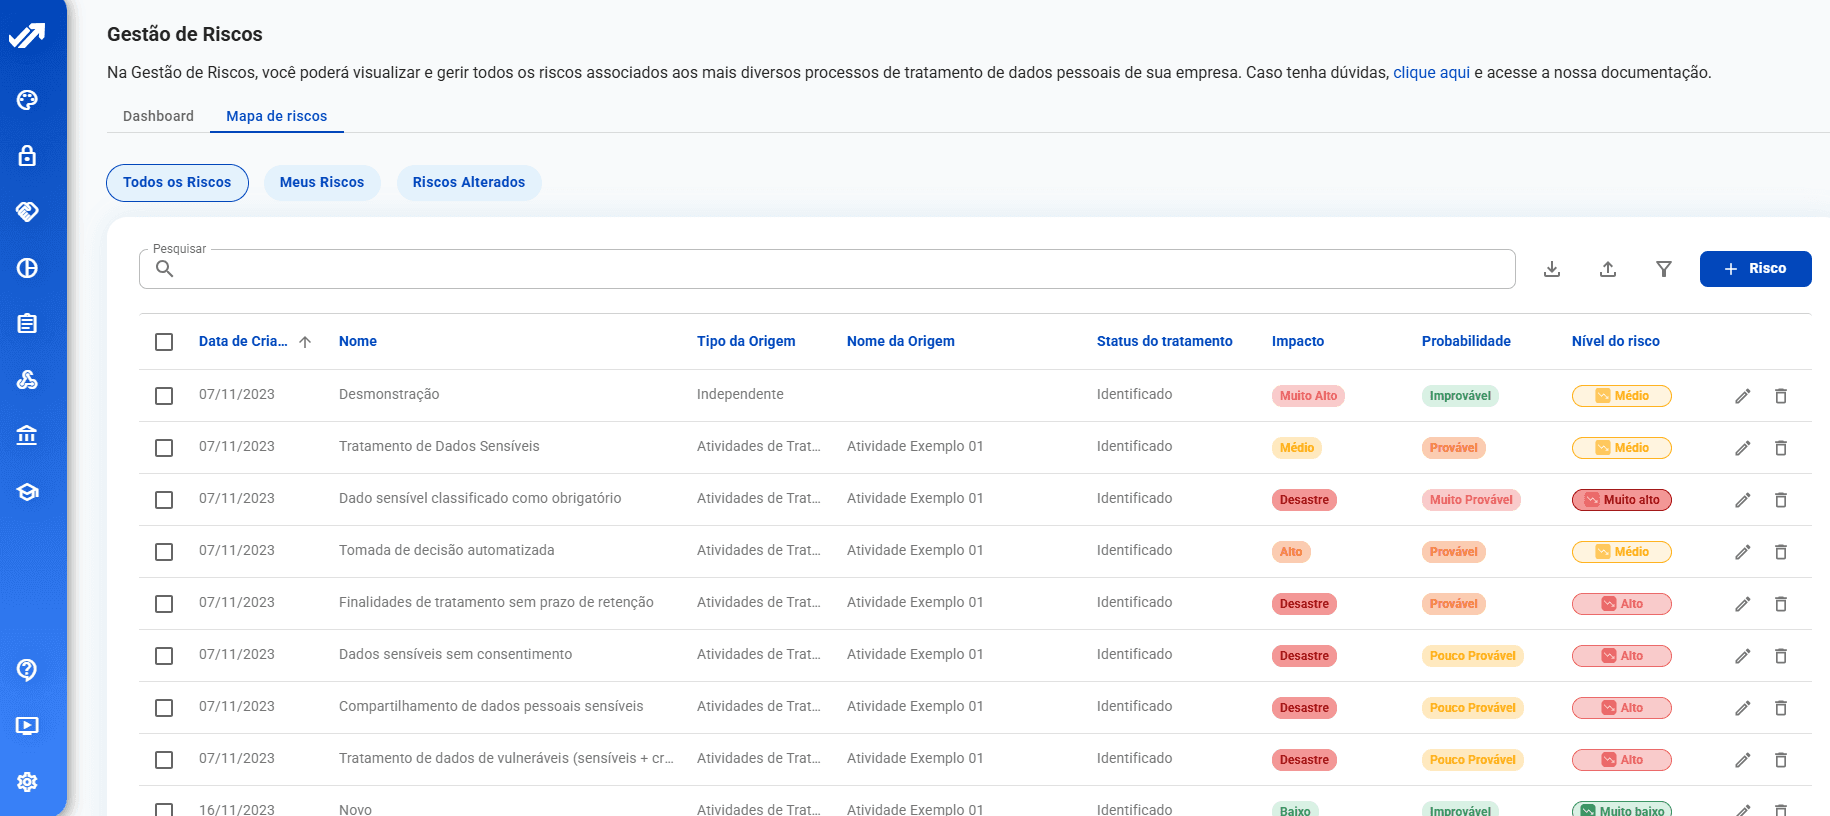Tick the Tomada de decisão automatizada checkbox

pos(164,552)
